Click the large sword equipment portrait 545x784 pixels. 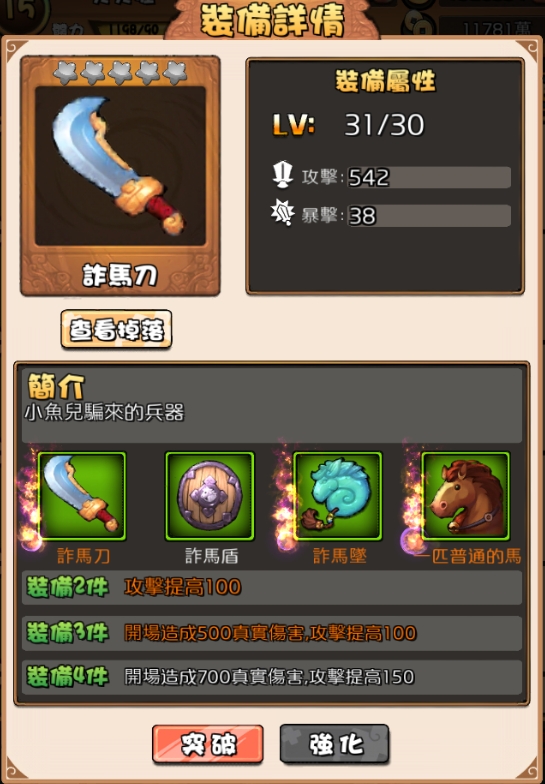(x=120, y=166)
